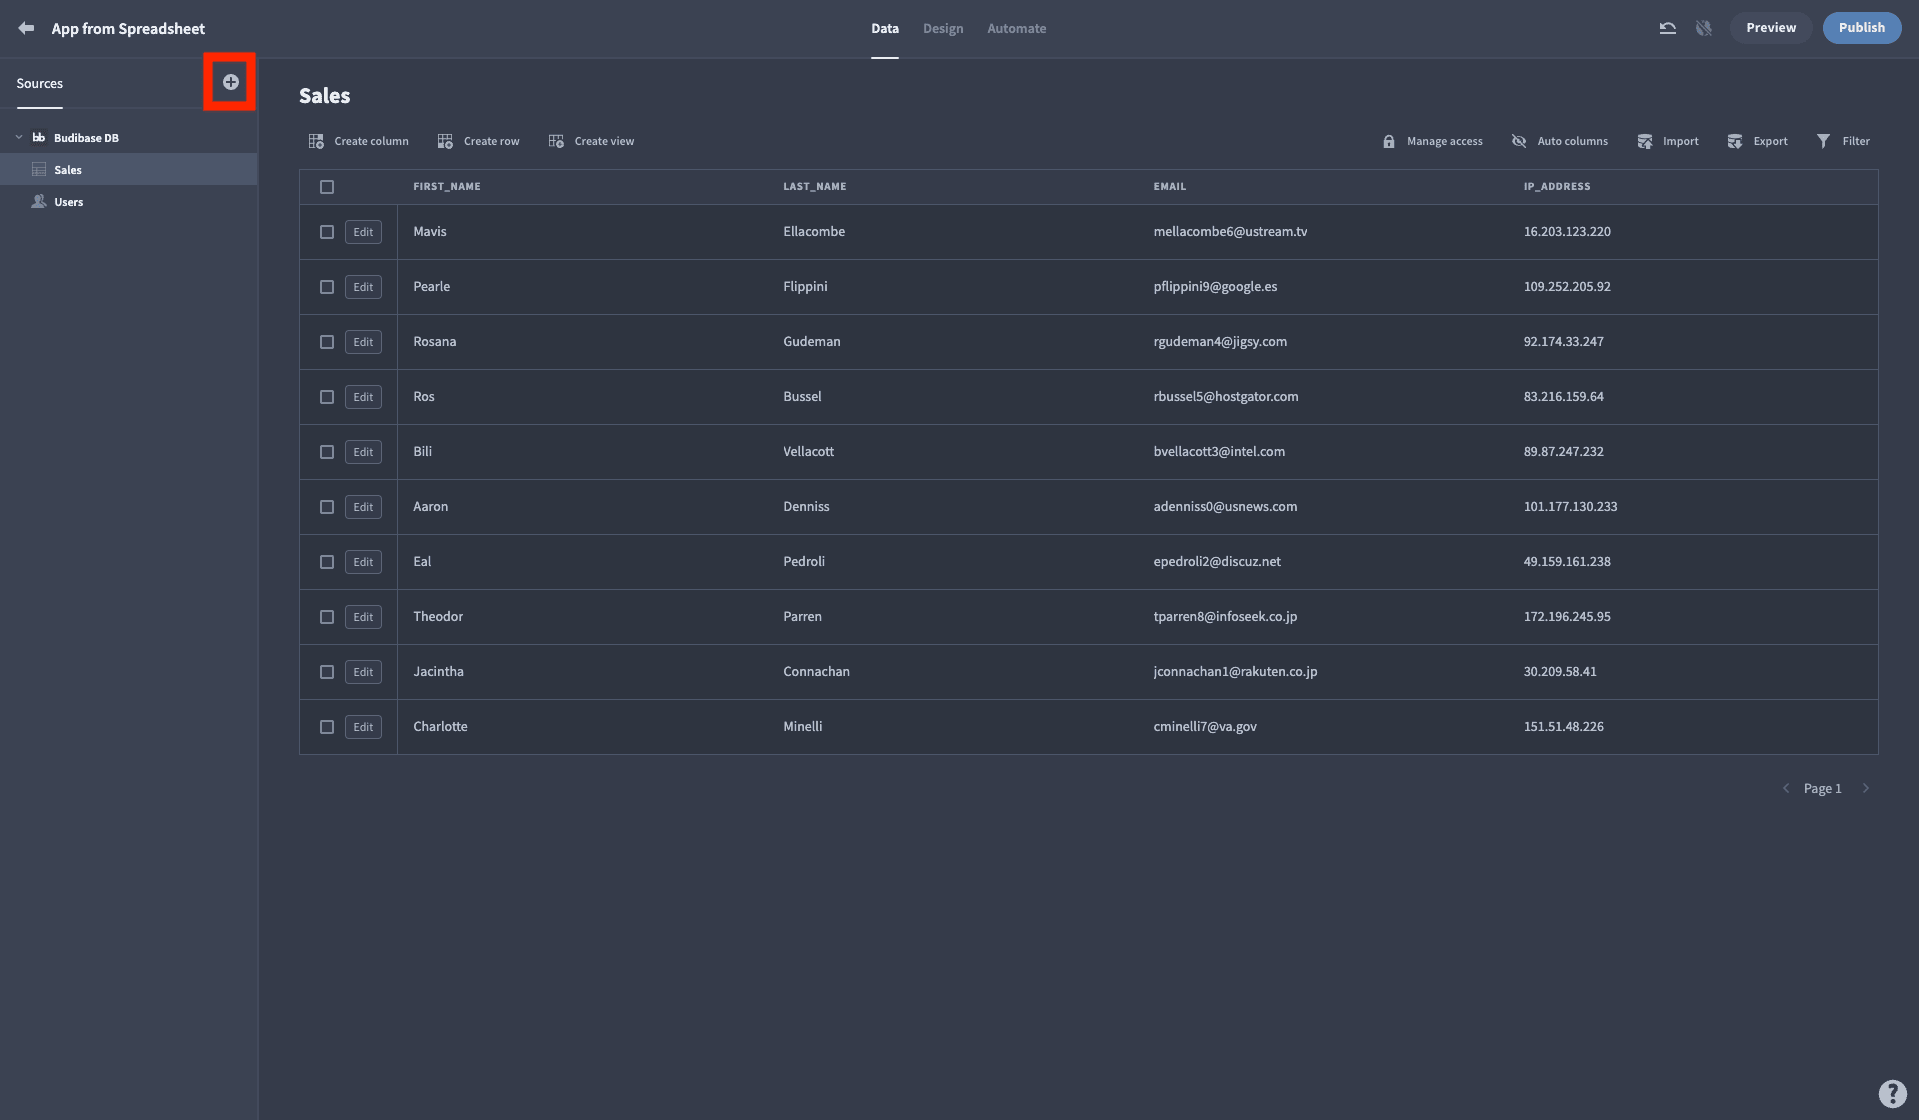Click the Budibase DB source label
The image size is (1919, 1120).
click(x=86, y=138)
